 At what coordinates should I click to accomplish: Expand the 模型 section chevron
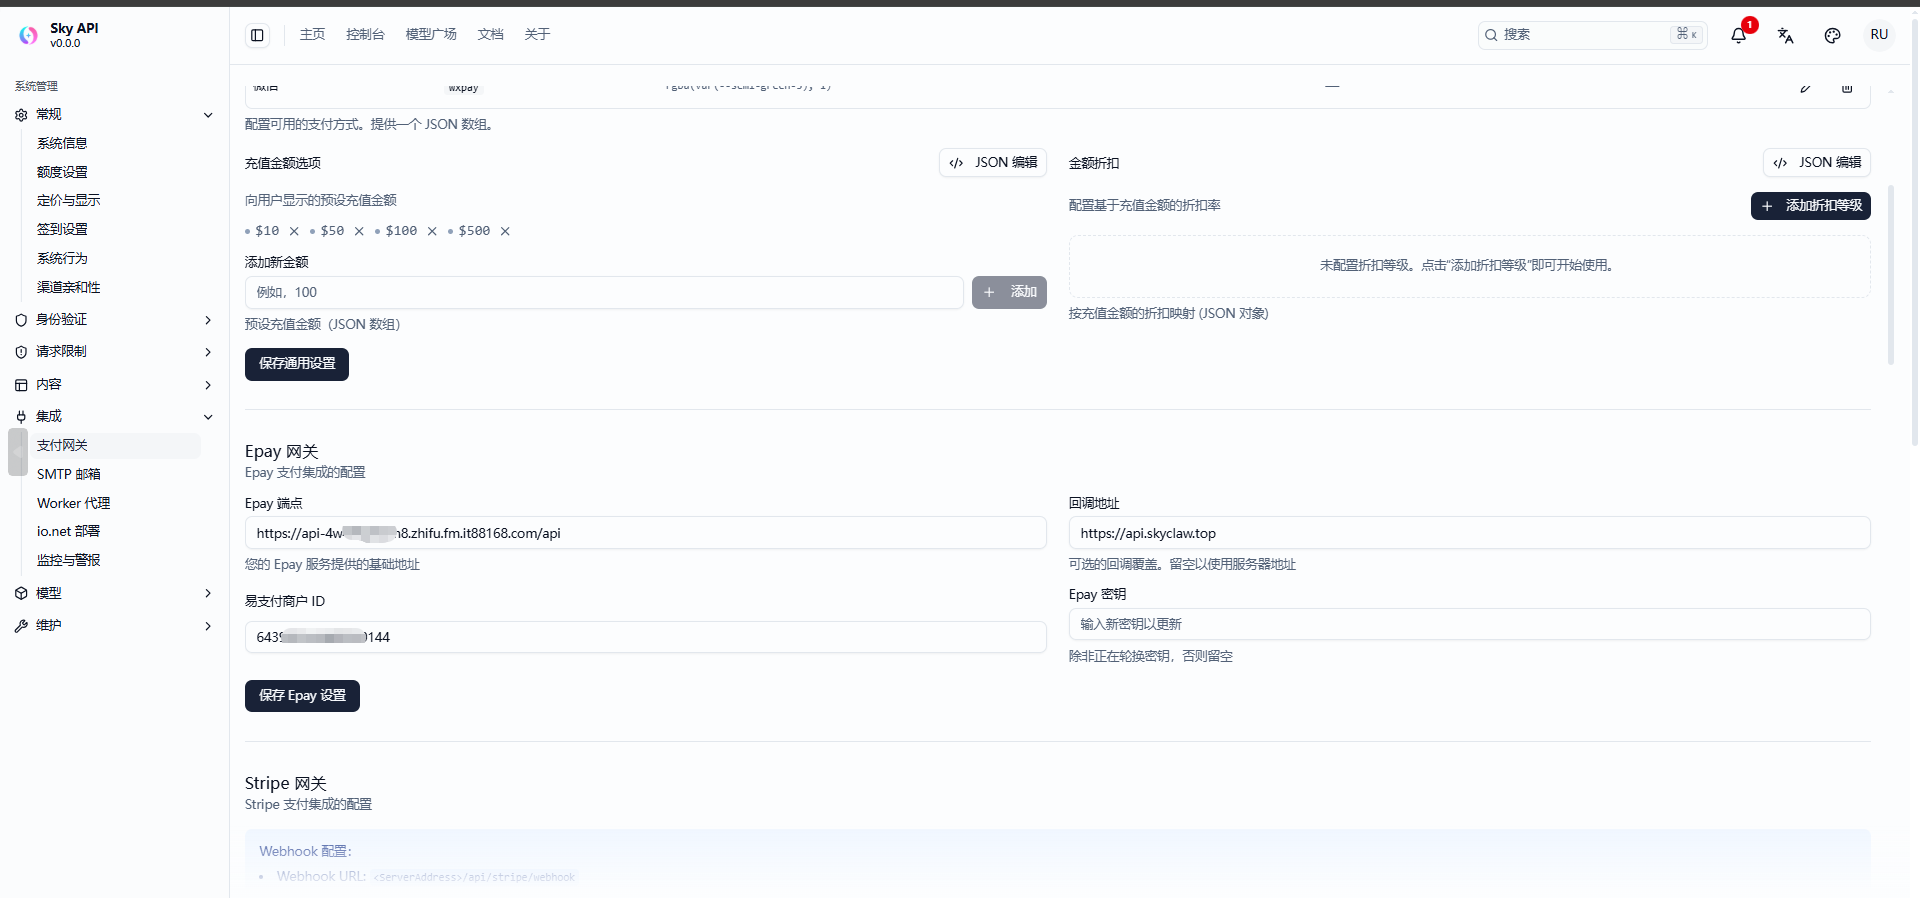(208, 594)
